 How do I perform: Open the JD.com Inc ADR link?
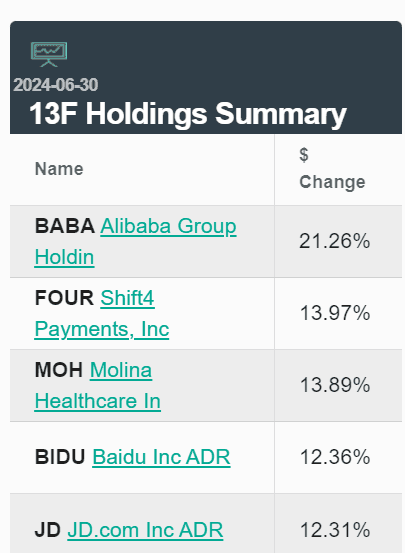pos(145,530)
